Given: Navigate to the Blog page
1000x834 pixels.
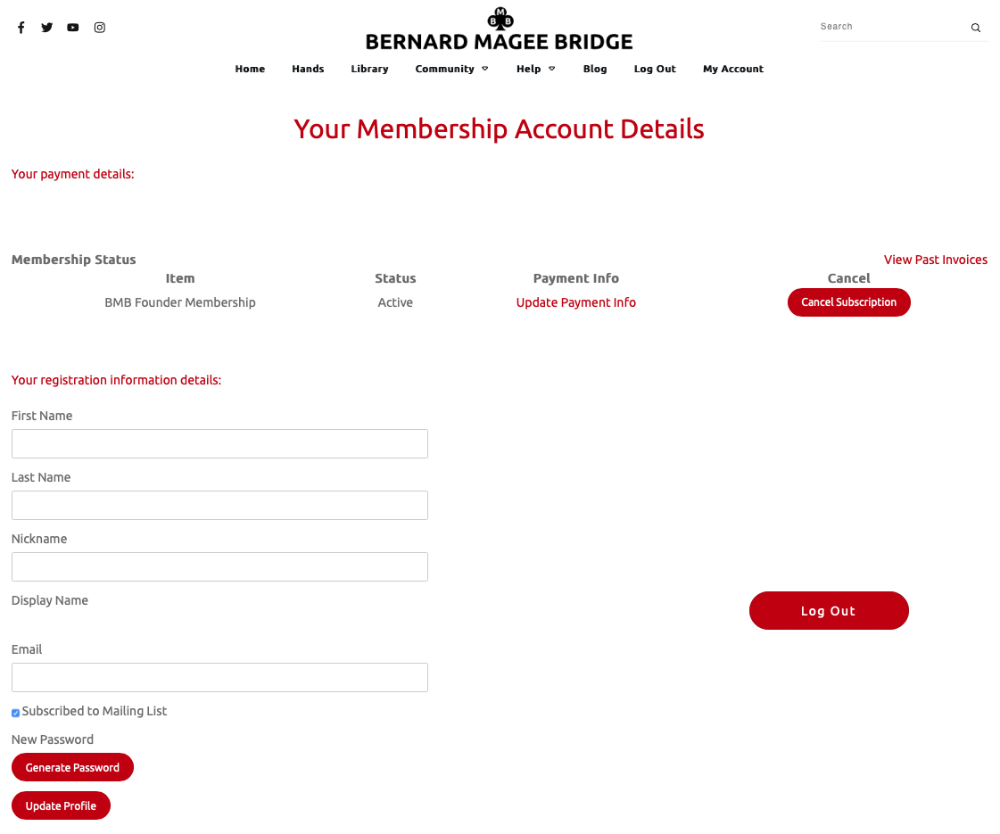Looking at the screenshot, I should click(595, 69).
